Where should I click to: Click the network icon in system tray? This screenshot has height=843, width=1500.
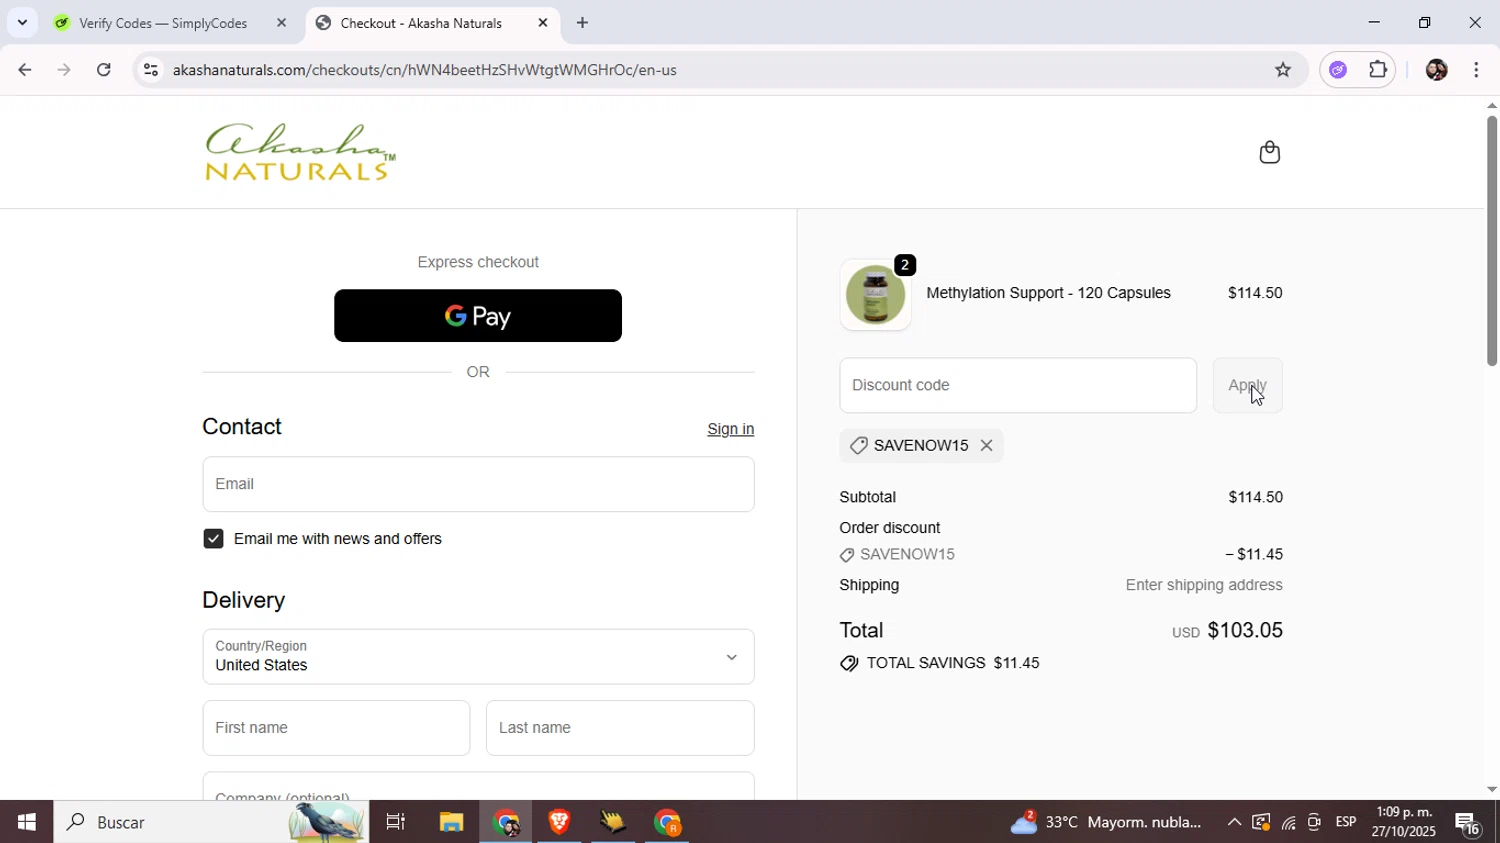(x=1288, y=823)
